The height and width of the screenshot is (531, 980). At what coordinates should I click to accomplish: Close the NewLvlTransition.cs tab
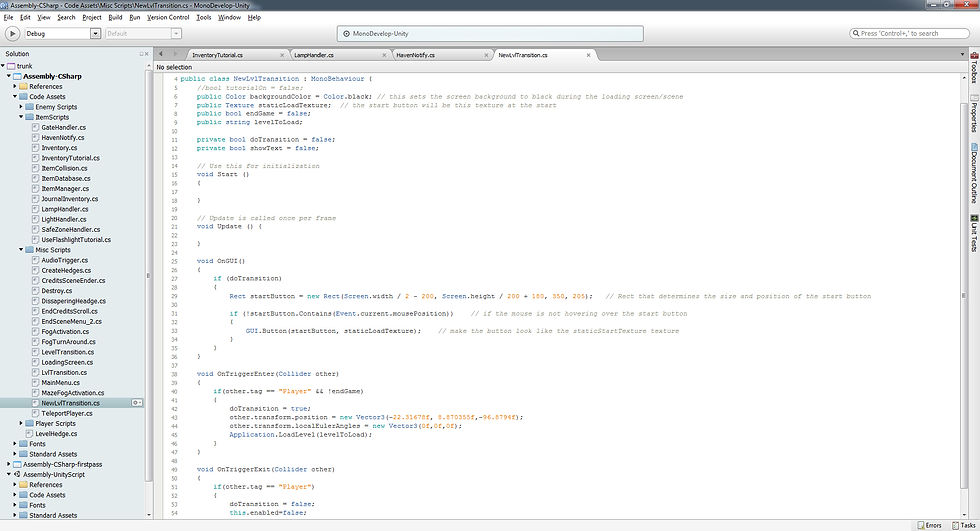click(588, 55)
